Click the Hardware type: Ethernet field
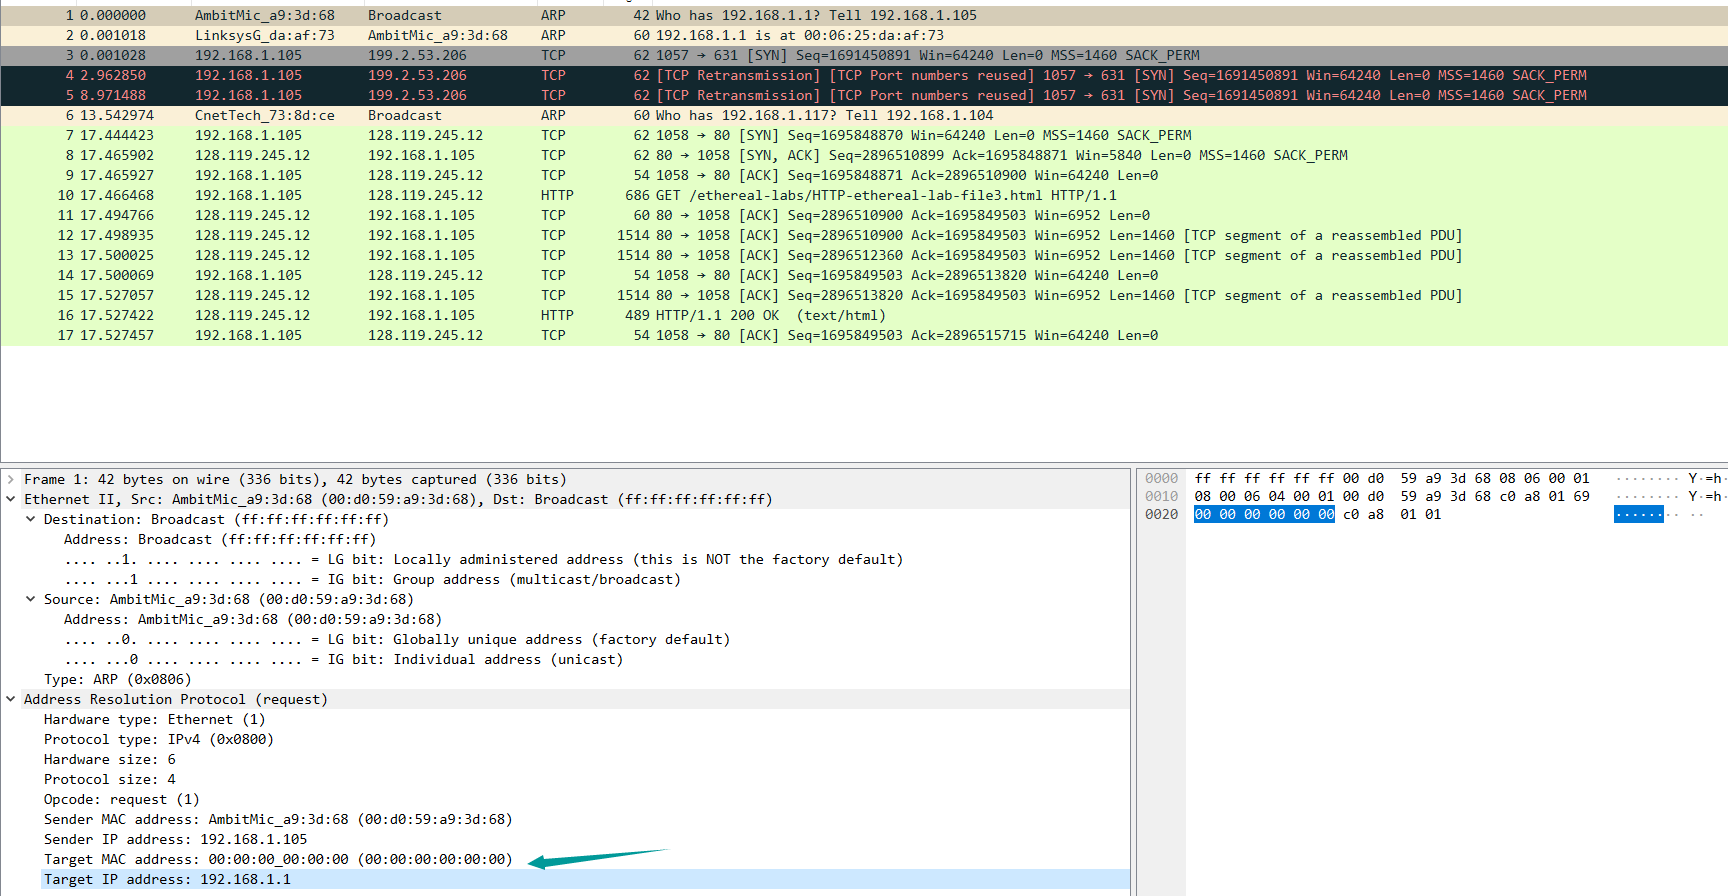The image size is (1728, 896). tap(155, 720)
